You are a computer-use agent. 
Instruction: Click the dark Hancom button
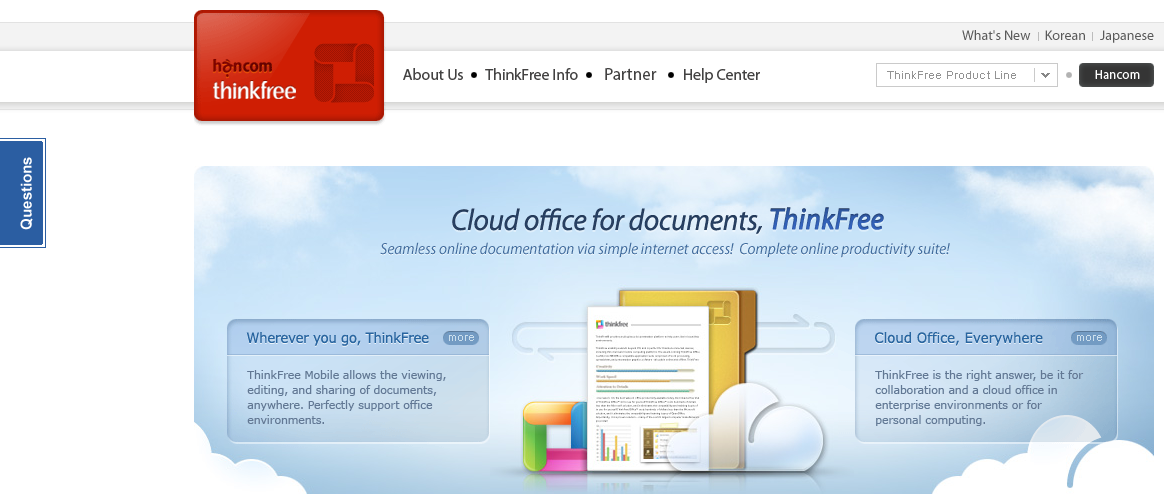(x=1116, y=75)
